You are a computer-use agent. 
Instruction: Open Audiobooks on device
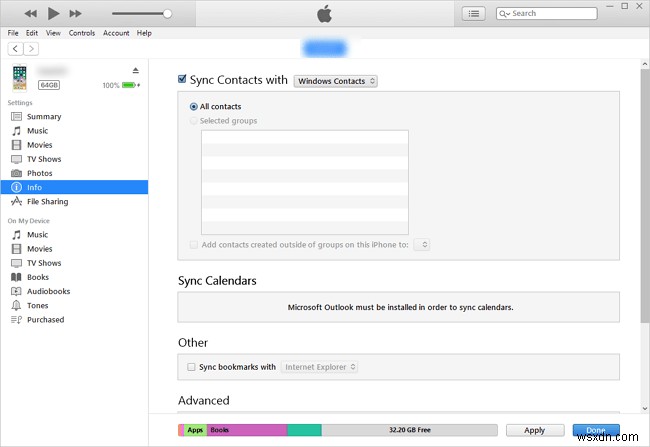[74, 291]
